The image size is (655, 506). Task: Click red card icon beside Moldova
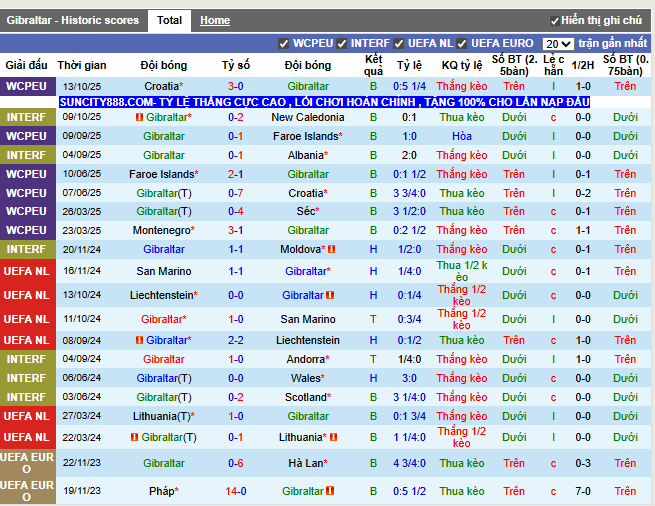(332, 249)
